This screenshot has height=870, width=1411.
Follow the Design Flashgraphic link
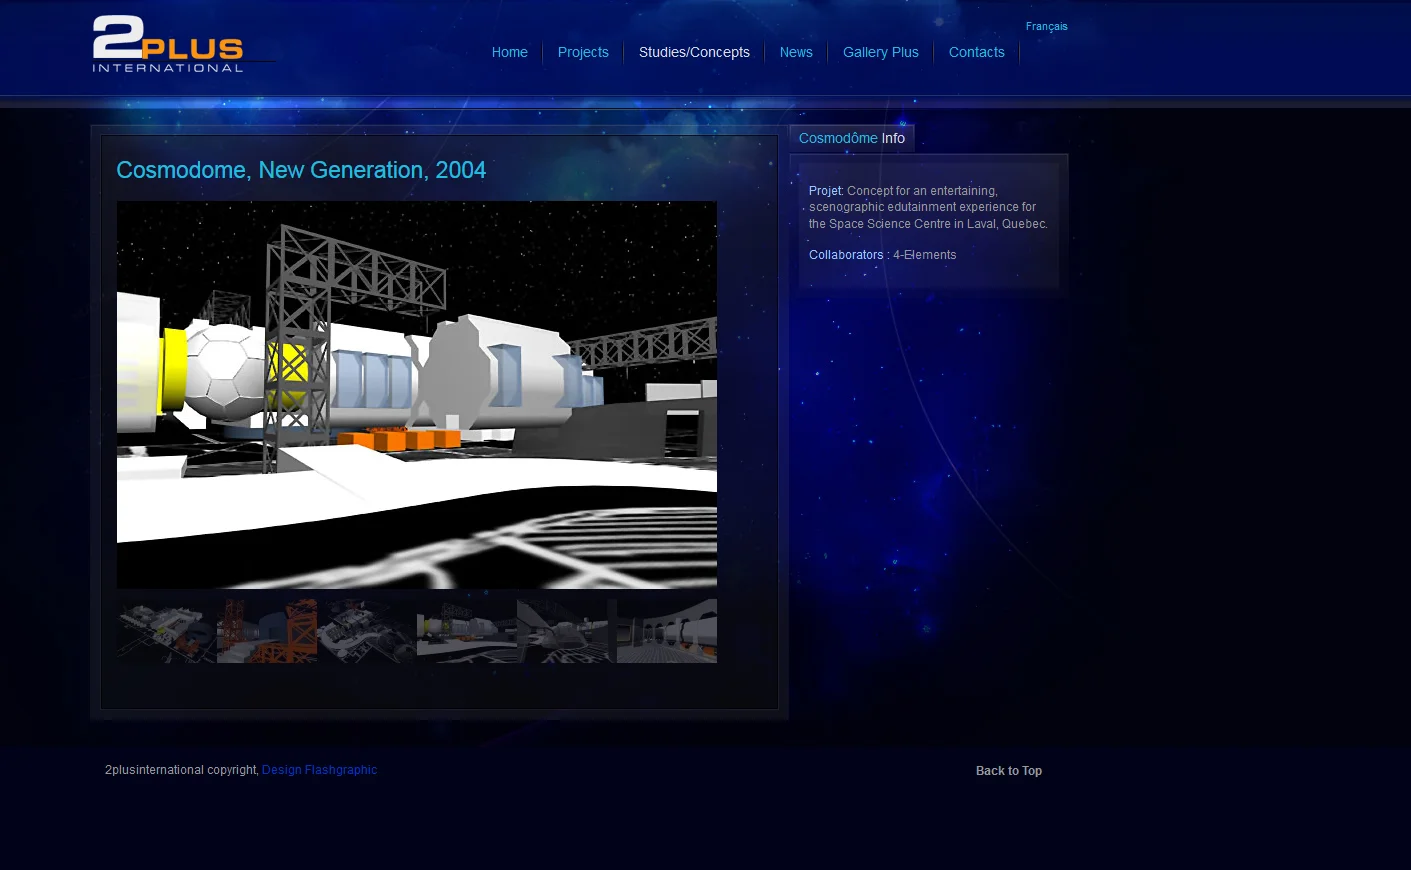(319, 770)
